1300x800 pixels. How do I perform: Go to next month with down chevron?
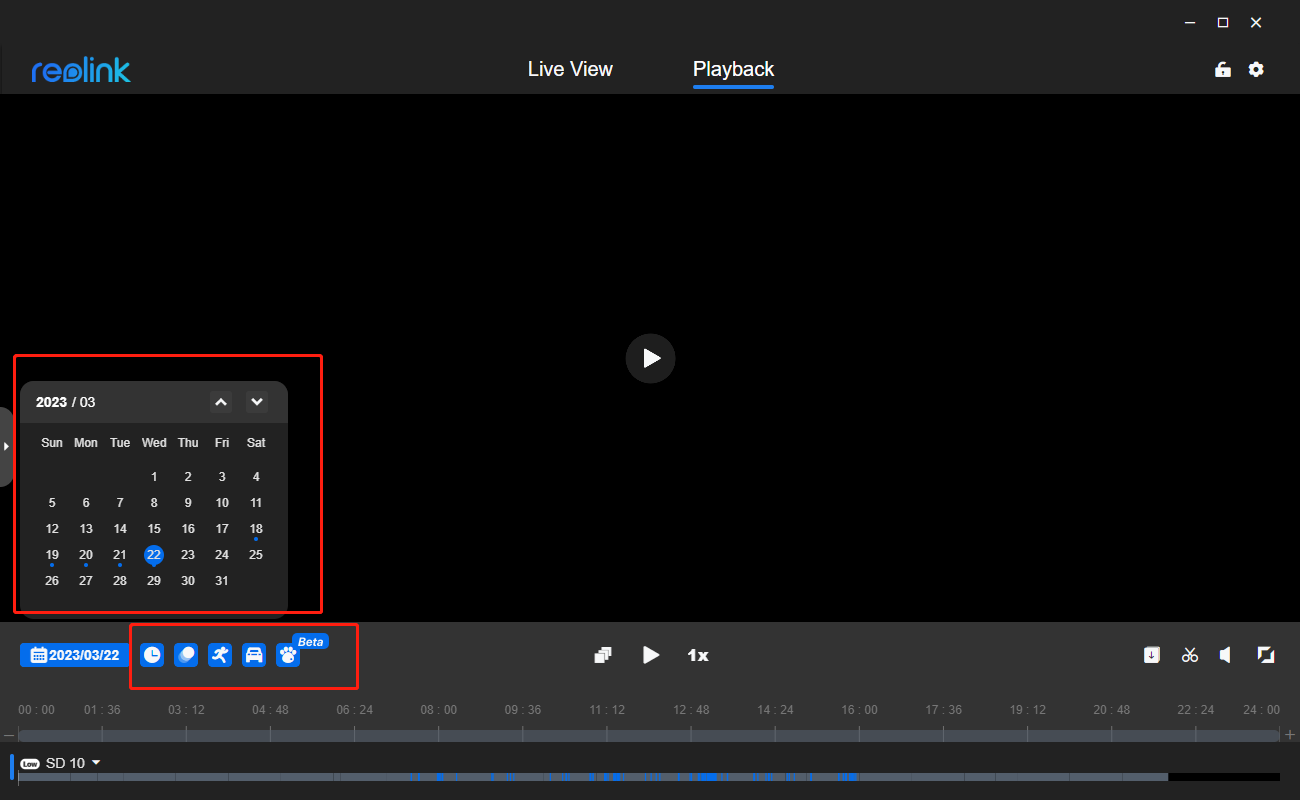[257, 402]
